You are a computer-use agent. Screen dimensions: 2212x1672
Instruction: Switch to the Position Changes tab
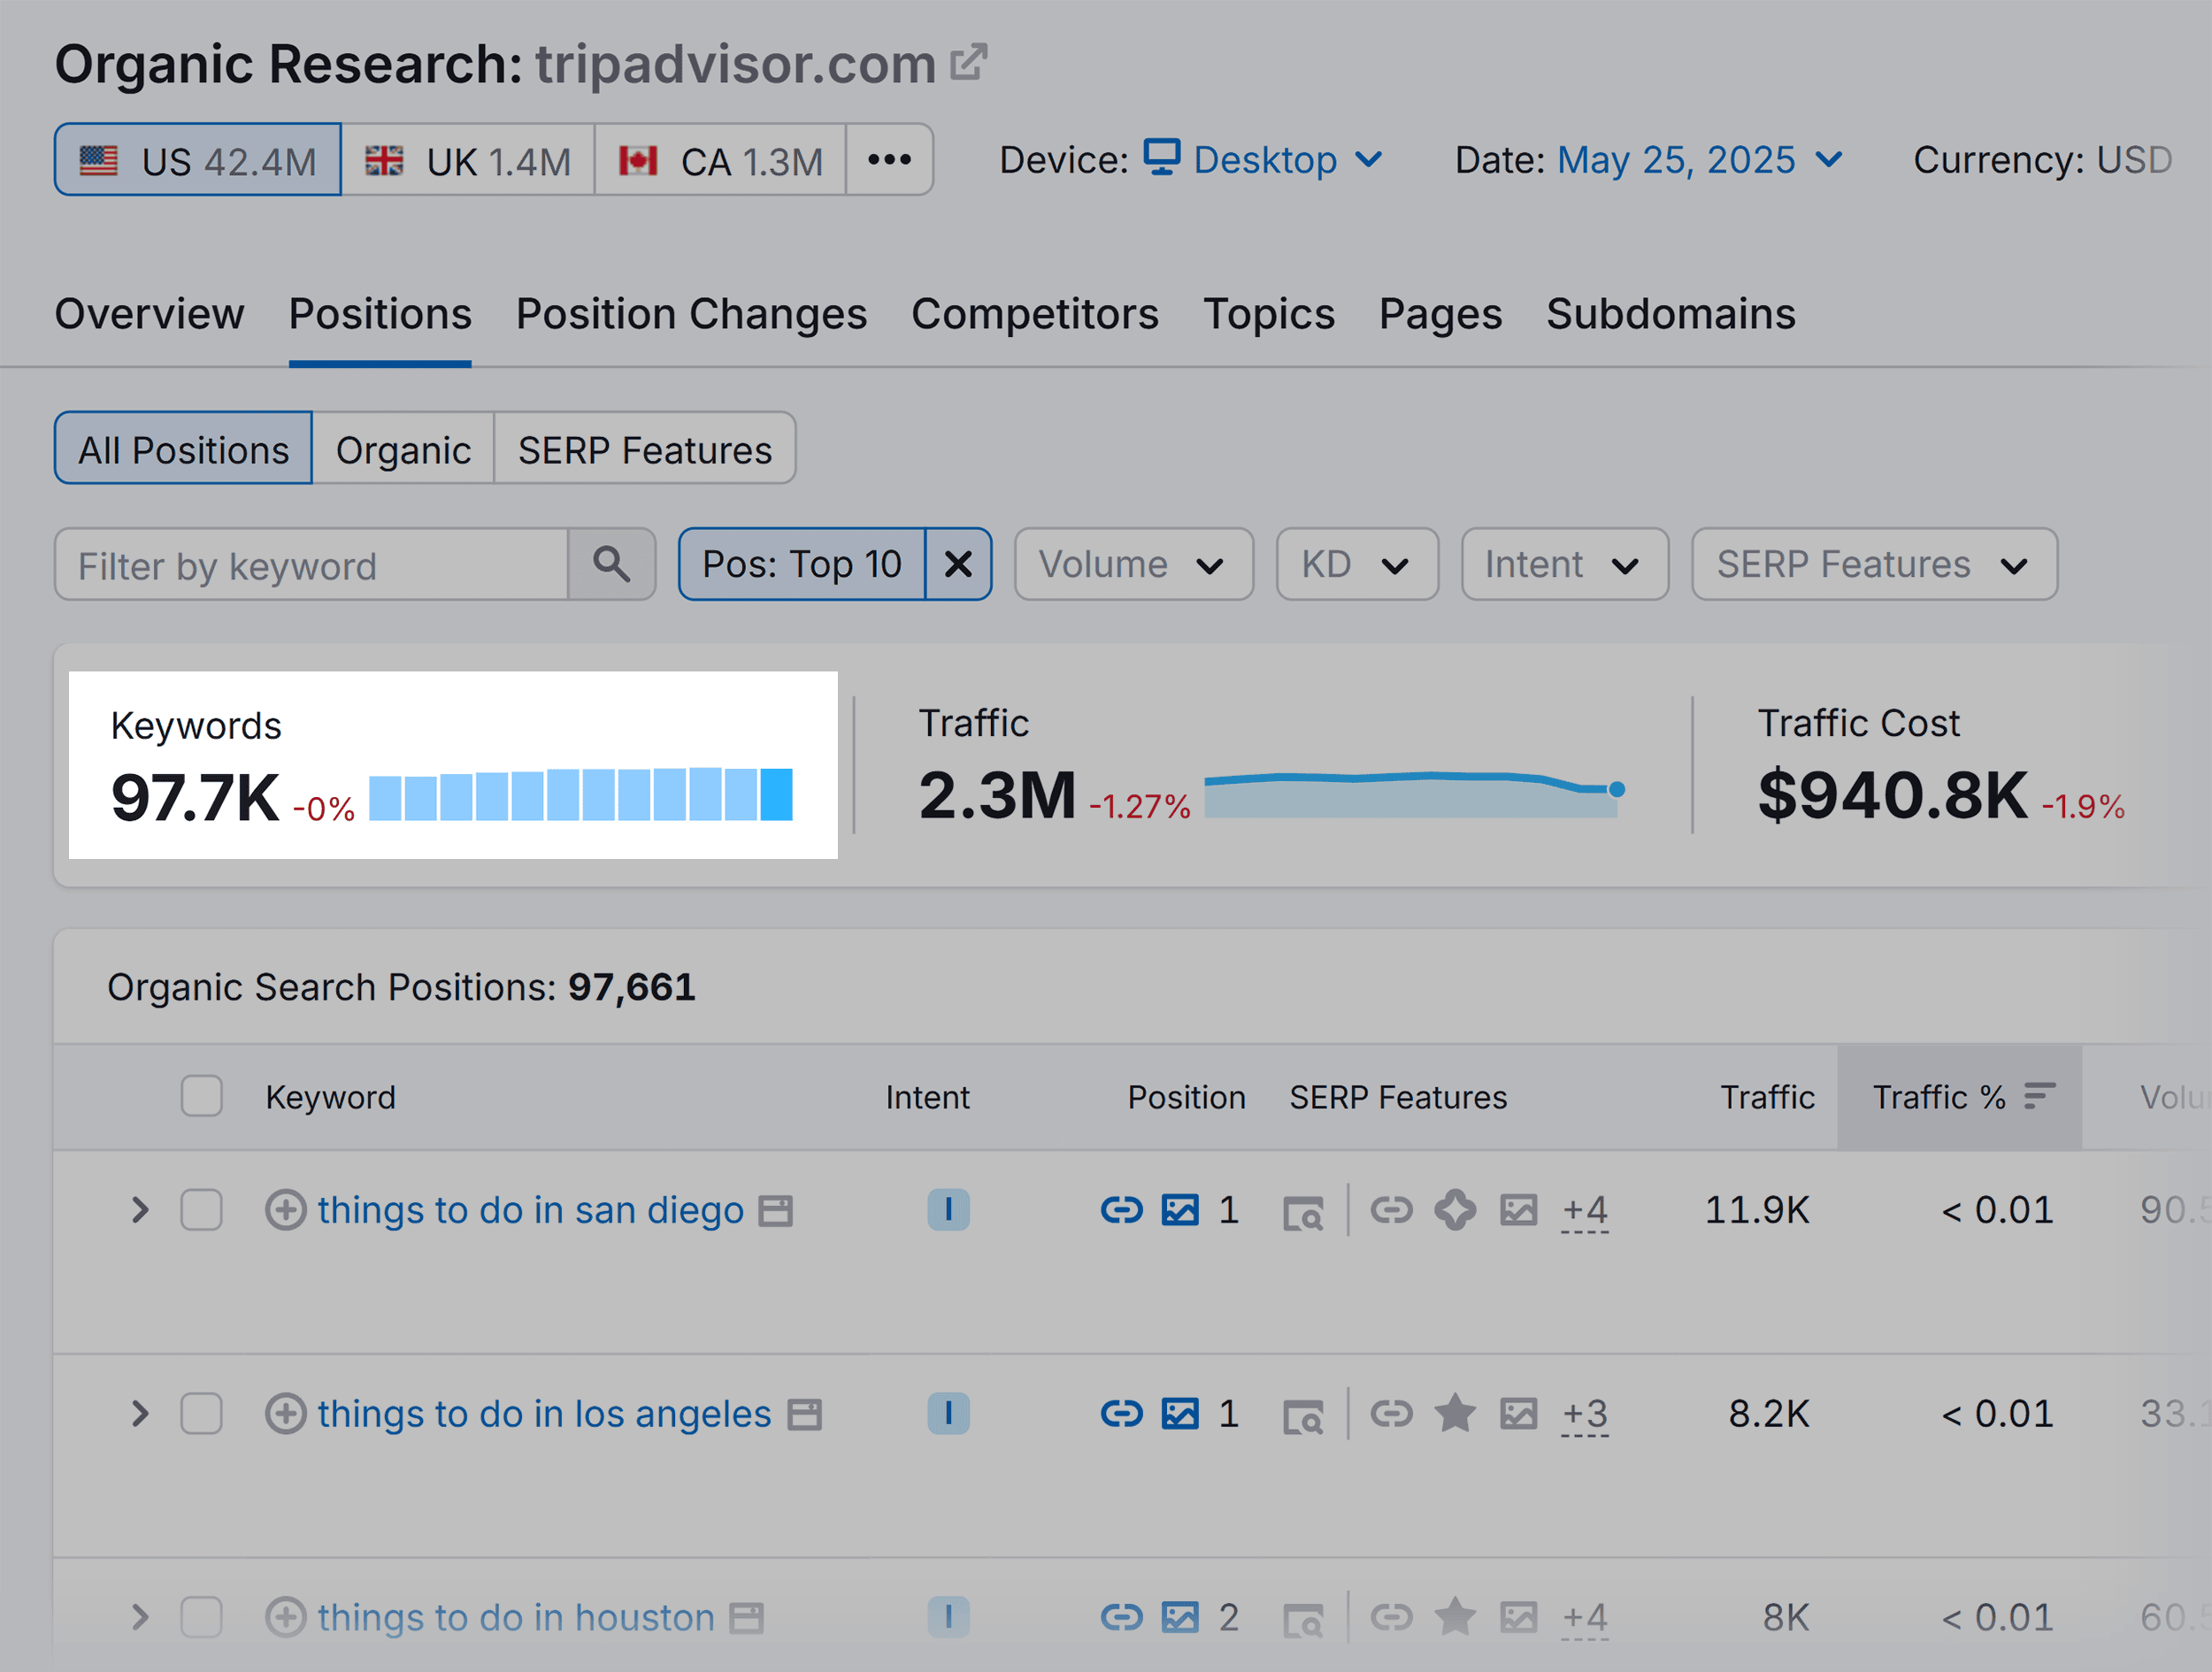tap(691, 314)
